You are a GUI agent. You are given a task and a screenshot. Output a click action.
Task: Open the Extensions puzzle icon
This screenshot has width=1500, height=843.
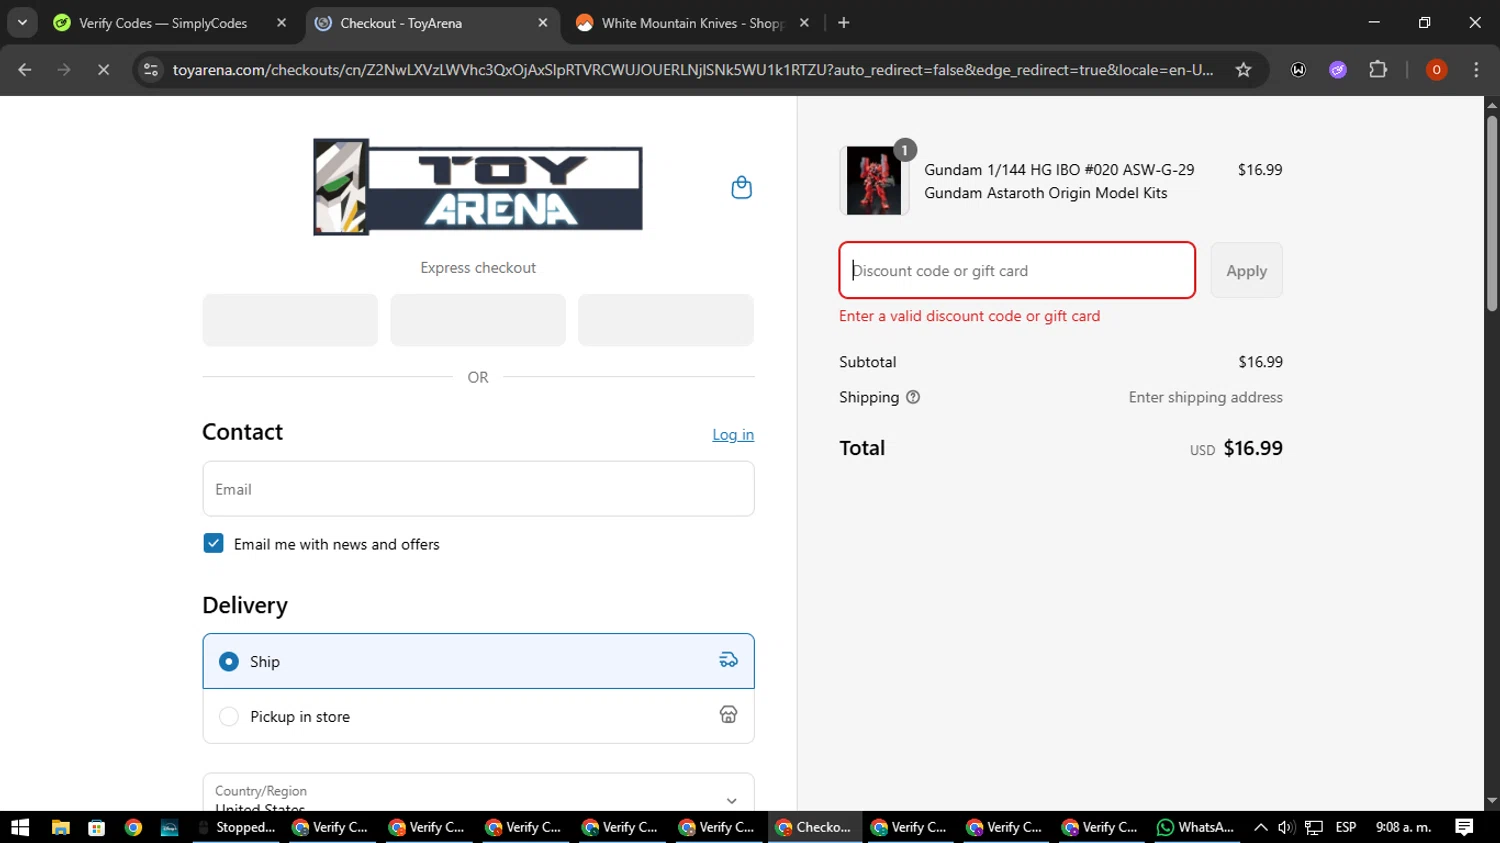pyautogui.click(x=1378, y=70)
